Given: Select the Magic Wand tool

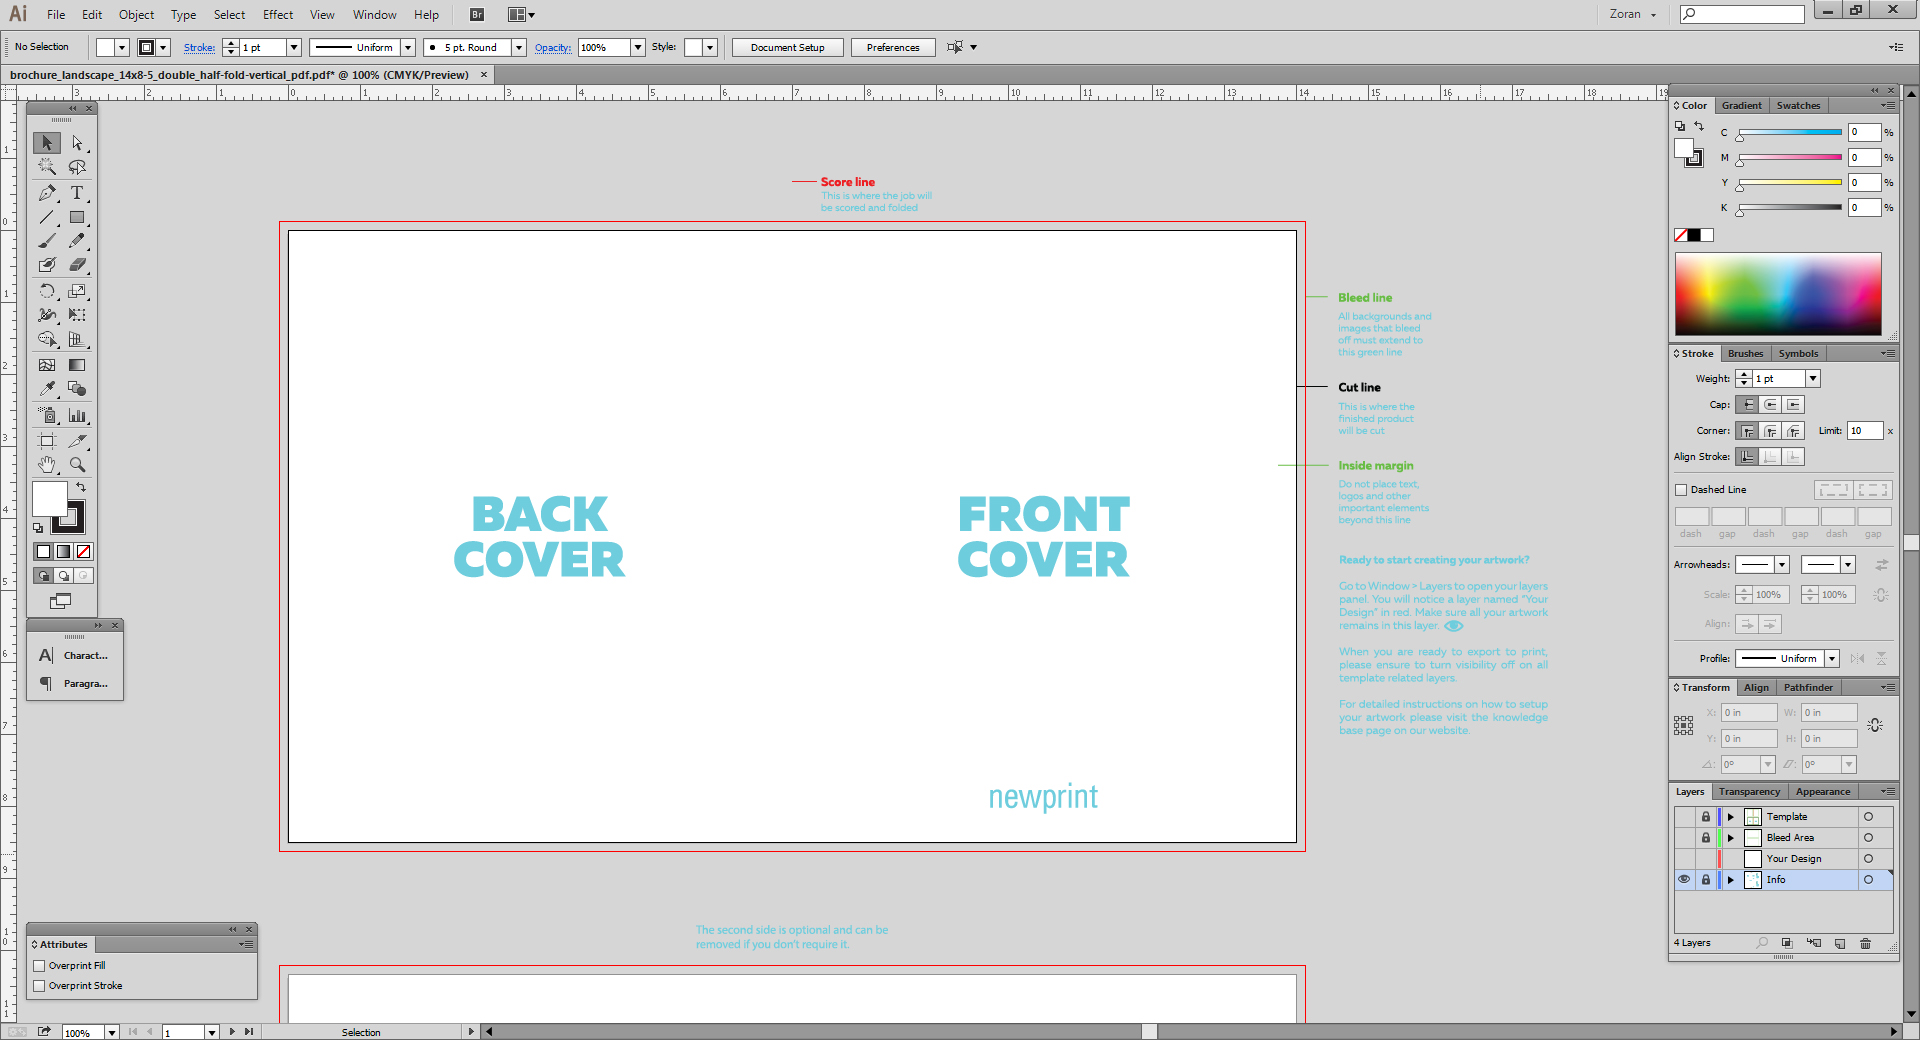Looking at the screenshot, I should coord(46,167).
